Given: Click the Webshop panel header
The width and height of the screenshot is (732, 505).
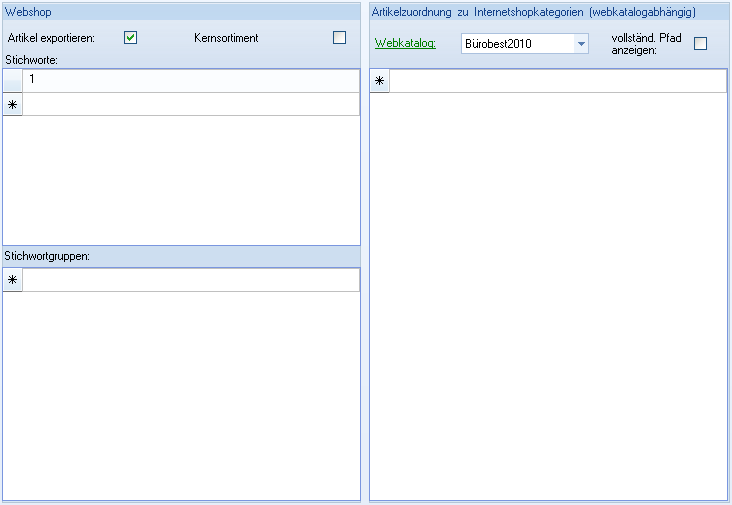Looking at the screenshot, I should pos(28,12).
